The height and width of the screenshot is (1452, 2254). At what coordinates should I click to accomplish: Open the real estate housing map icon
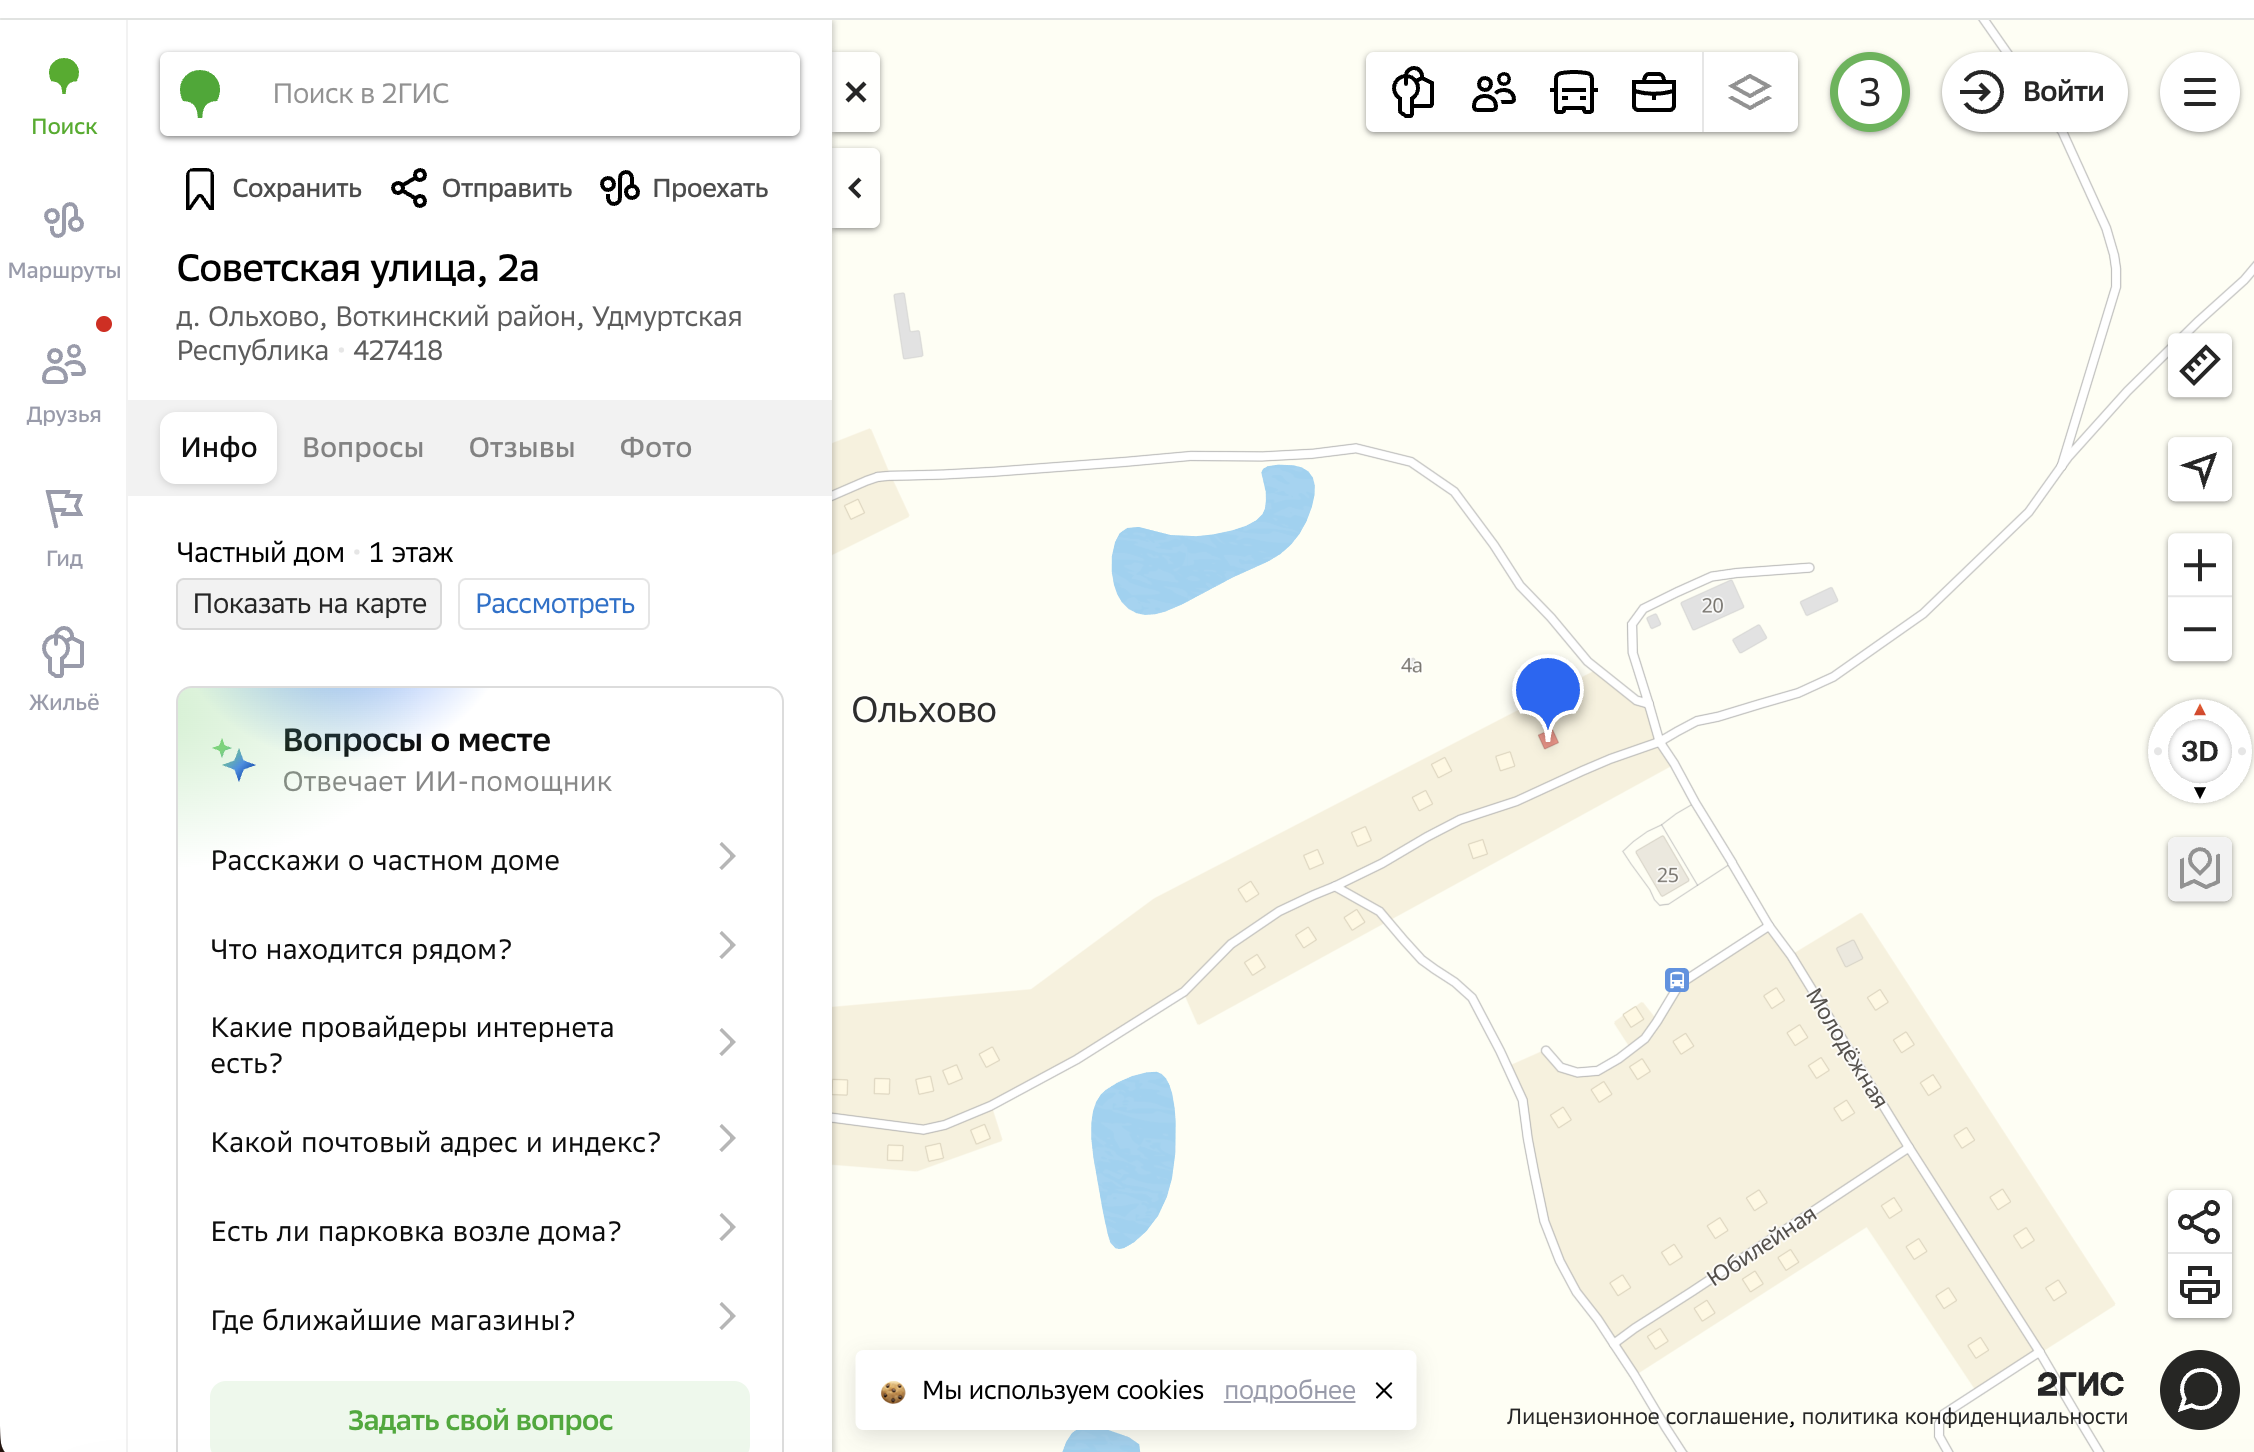[1413, 92]
